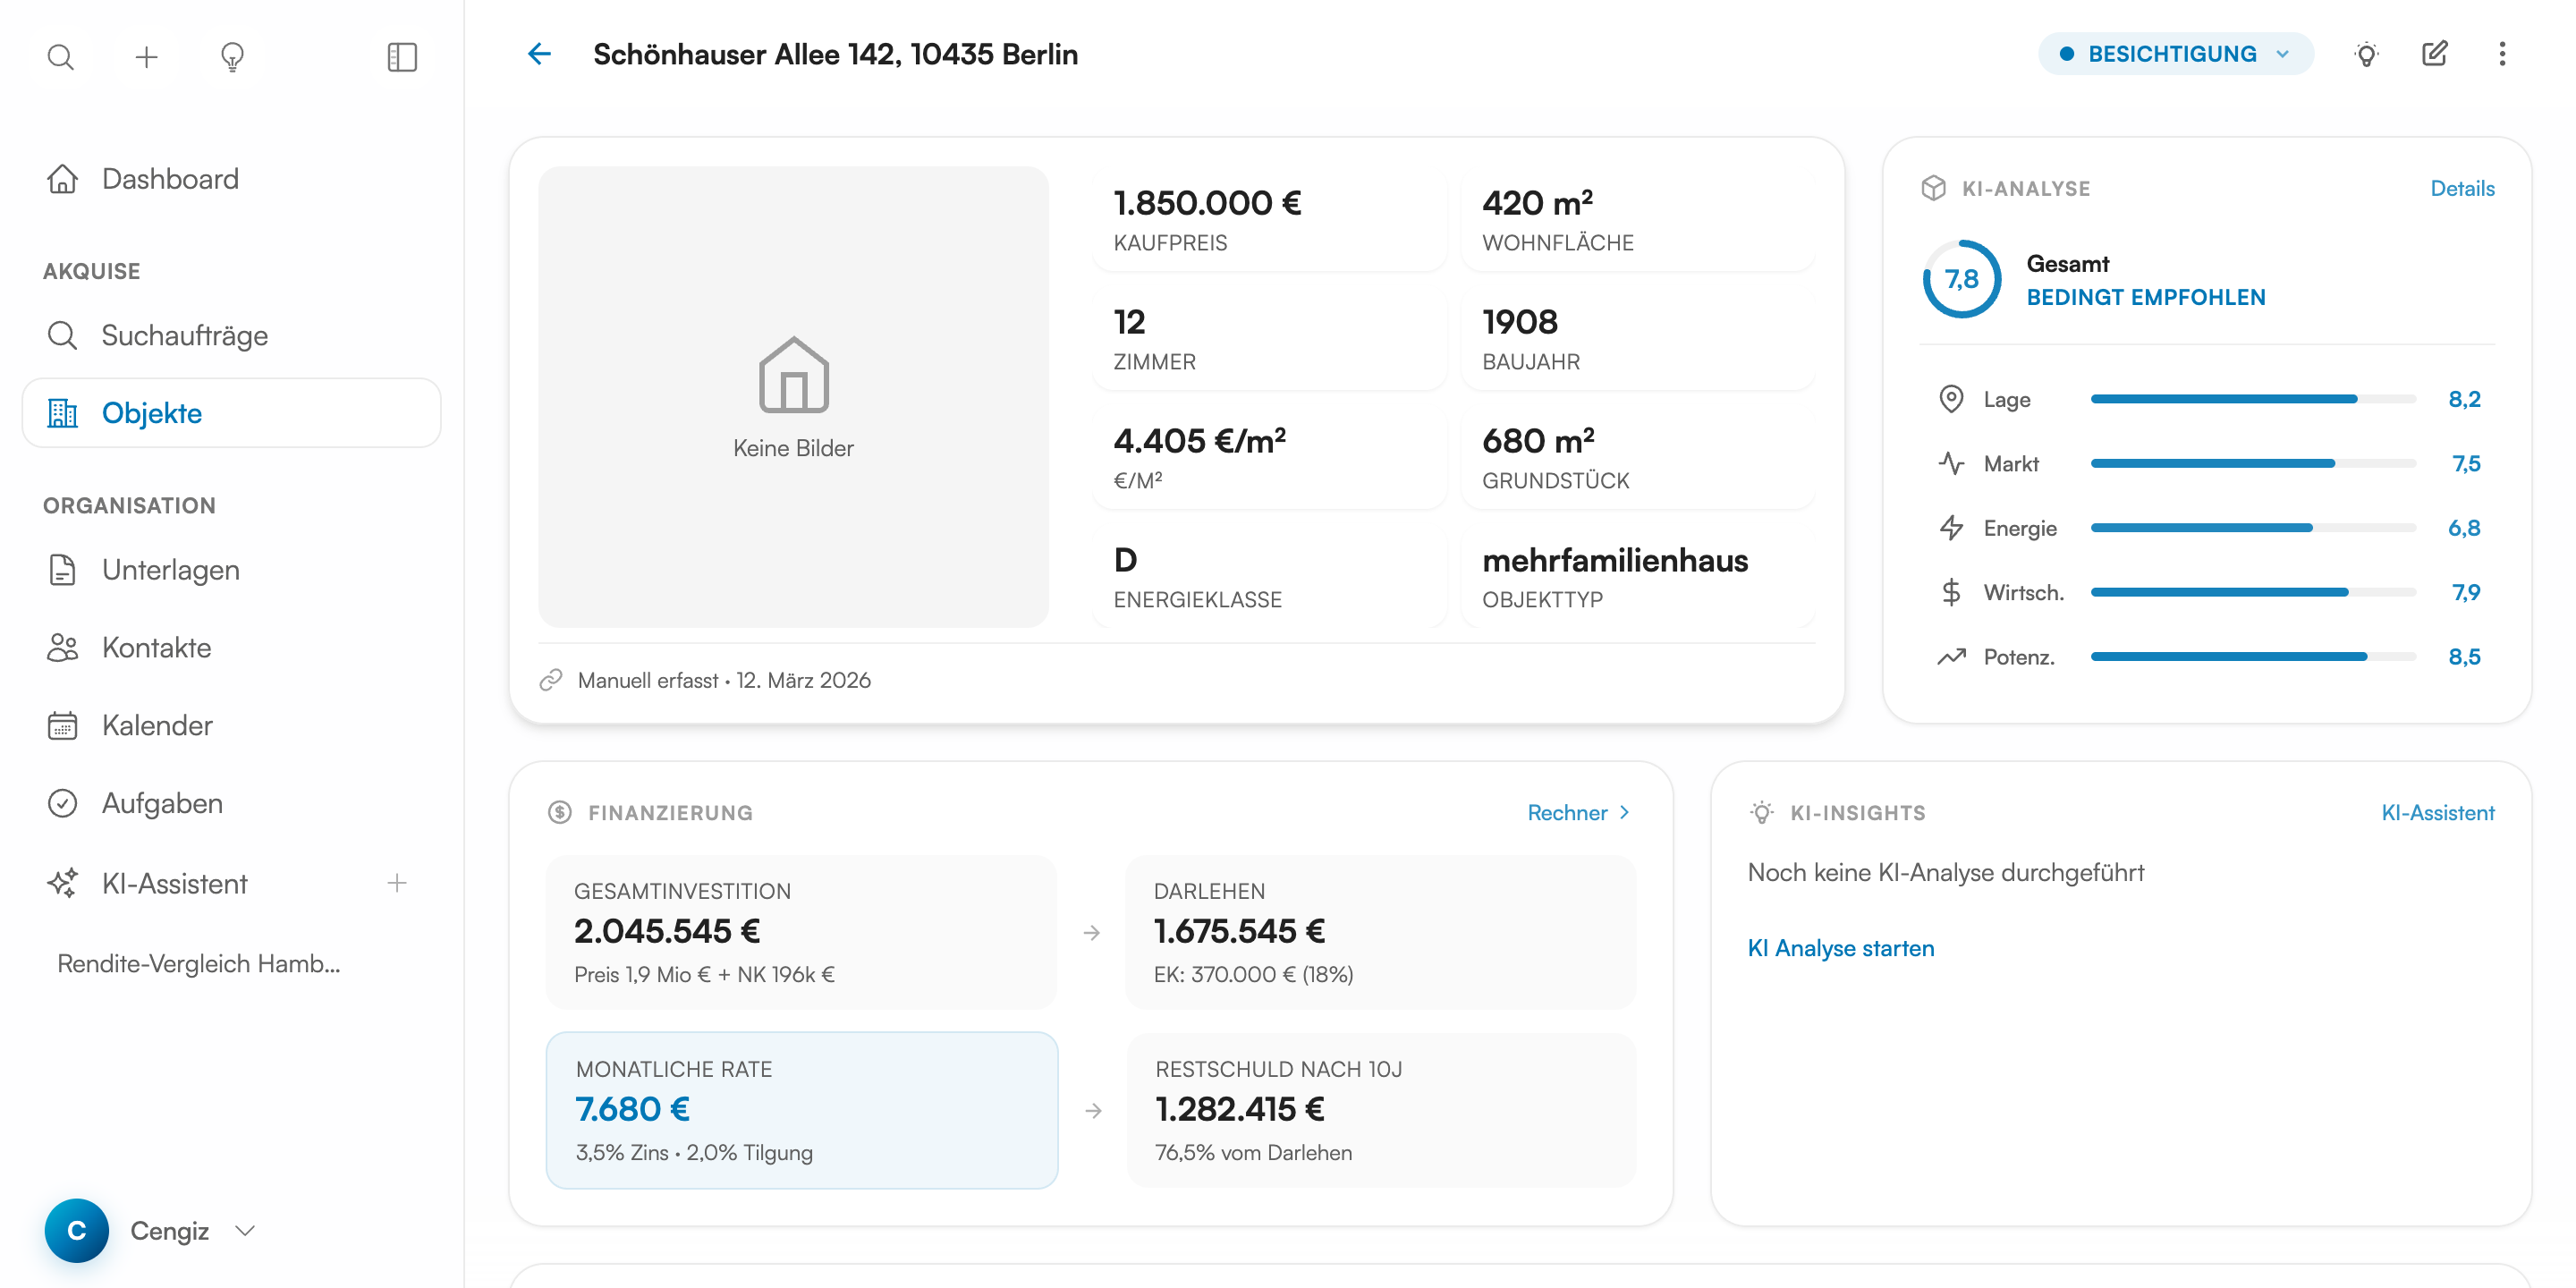Open the Besichtigung status dropdown

pos(2176,54)
